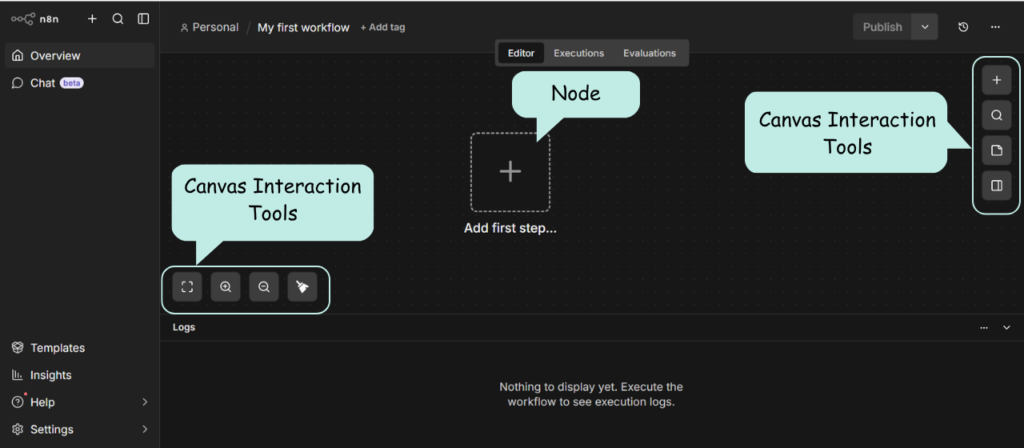The height and width of the screenshot is (448, 1024).
Task: Click the Publish button
Action: [882, 27]
